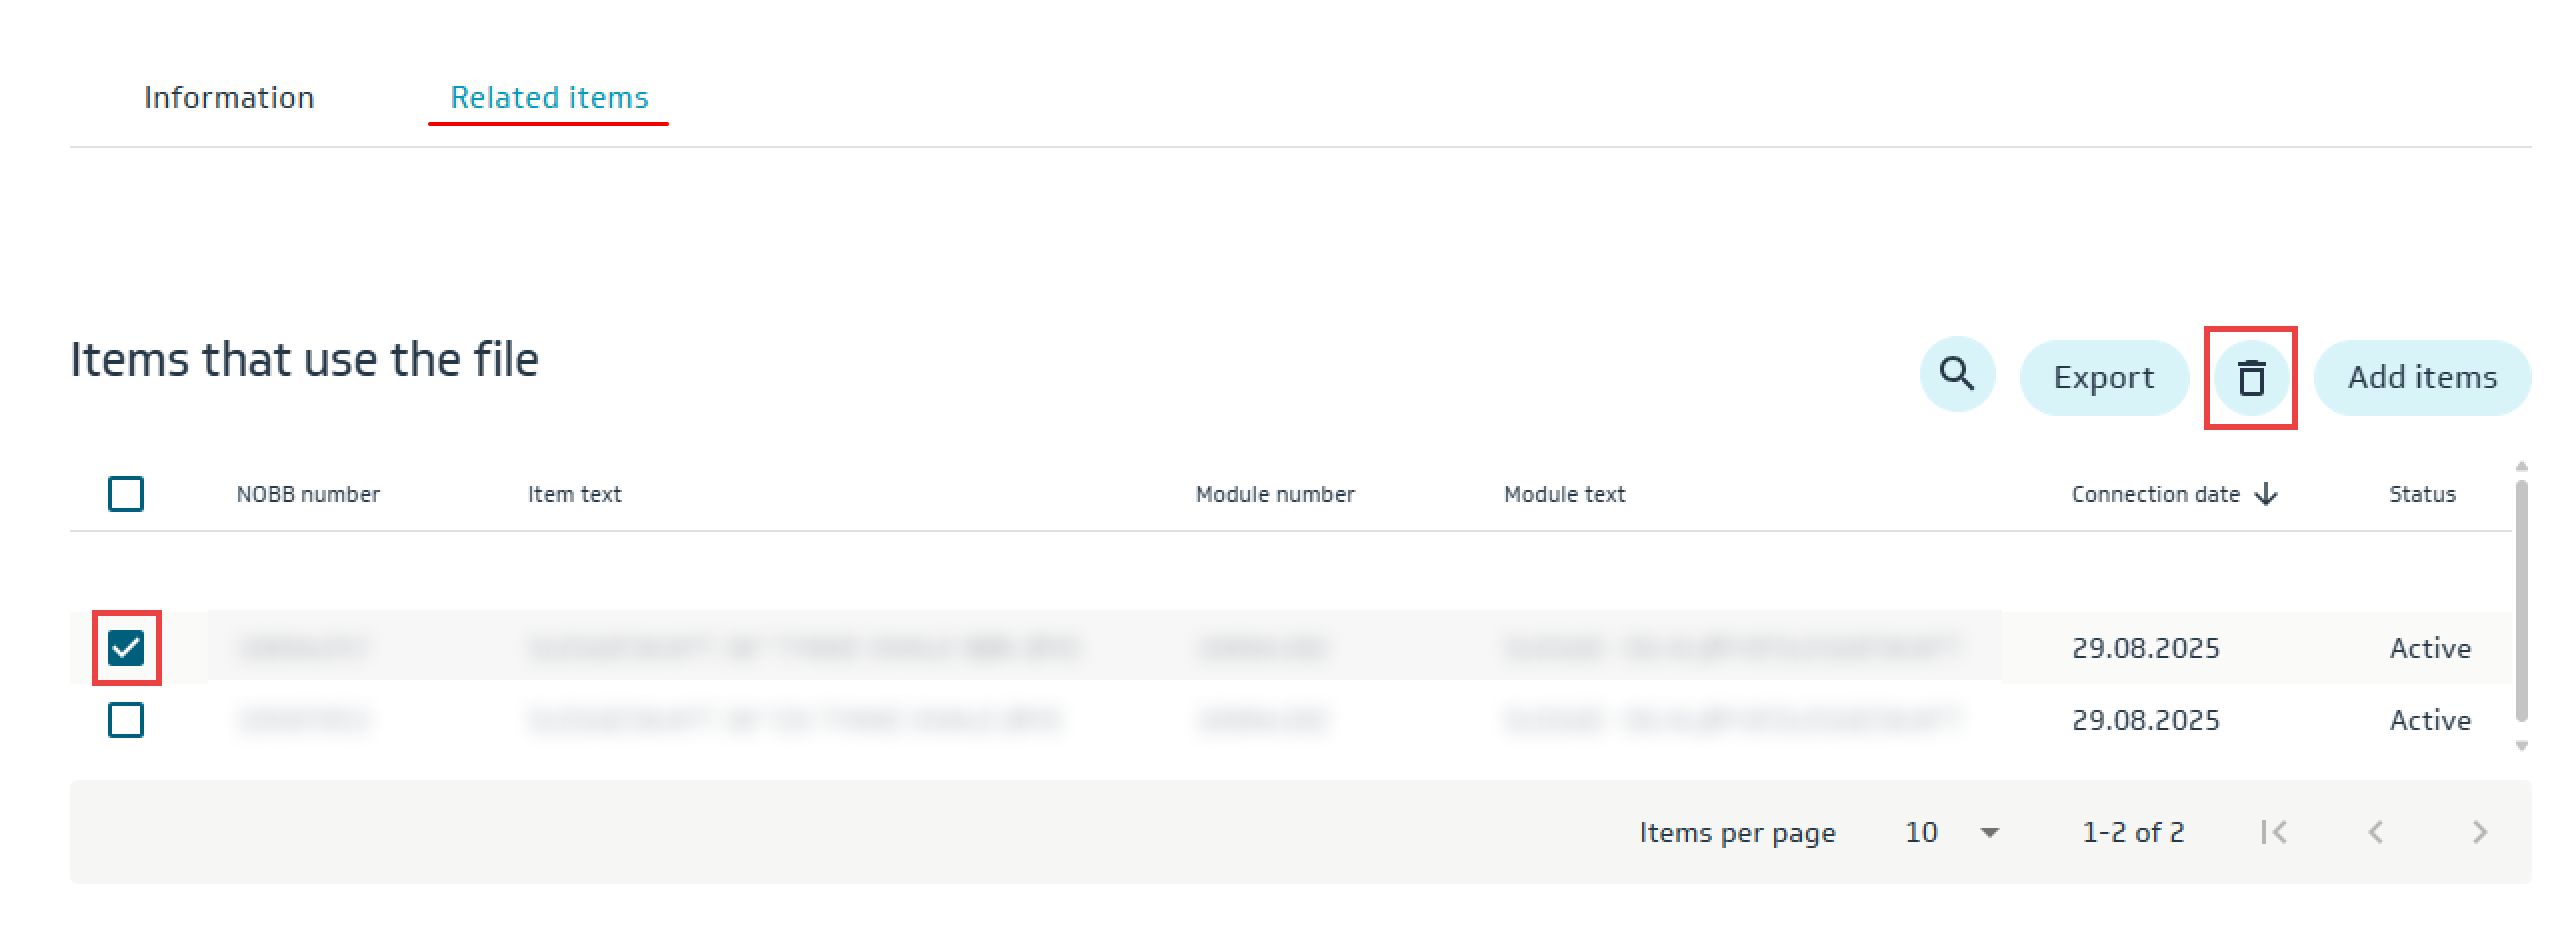2576x944 pixels.
Task: Go to first page of results
Action: point(2273,832)
